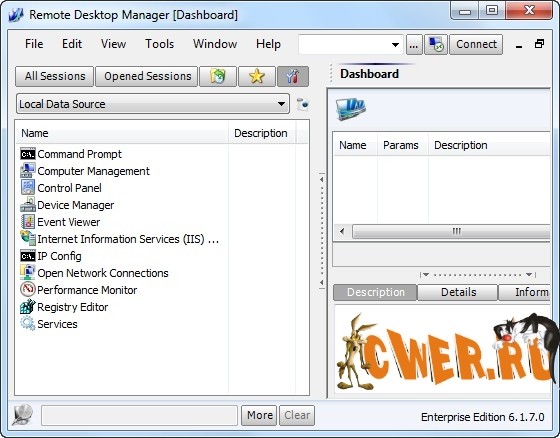Image resolution: width=560 pixels, height=438 pixels.
Task: Select the Open Network Connections entry
Action: [x=103, y=273]
